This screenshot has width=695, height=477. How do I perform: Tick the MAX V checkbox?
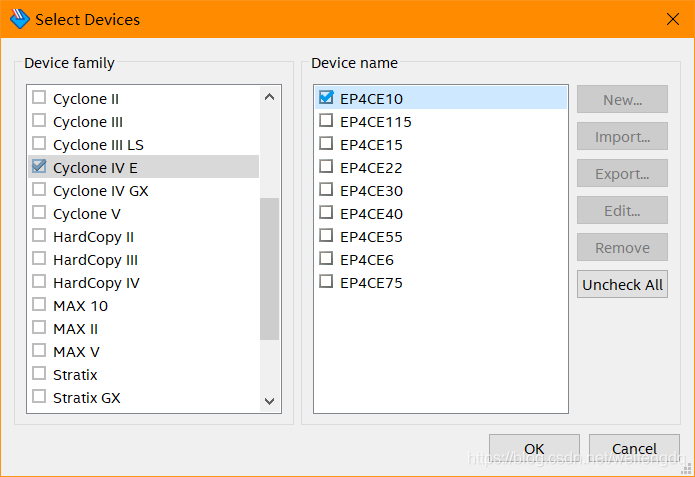[x=39, y=351]
